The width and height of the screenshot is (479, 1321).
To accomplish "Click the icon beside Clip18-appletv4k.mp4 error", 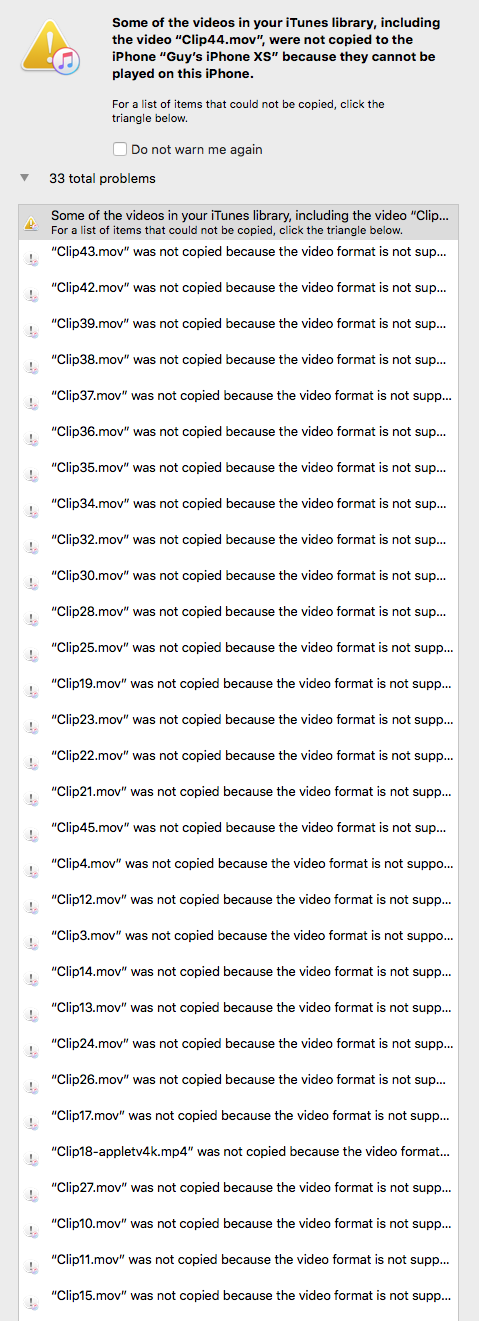I will (32, 1159).
